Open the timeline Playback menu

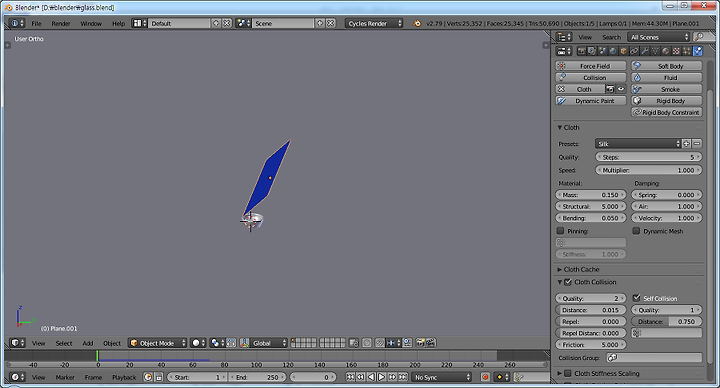124,377
